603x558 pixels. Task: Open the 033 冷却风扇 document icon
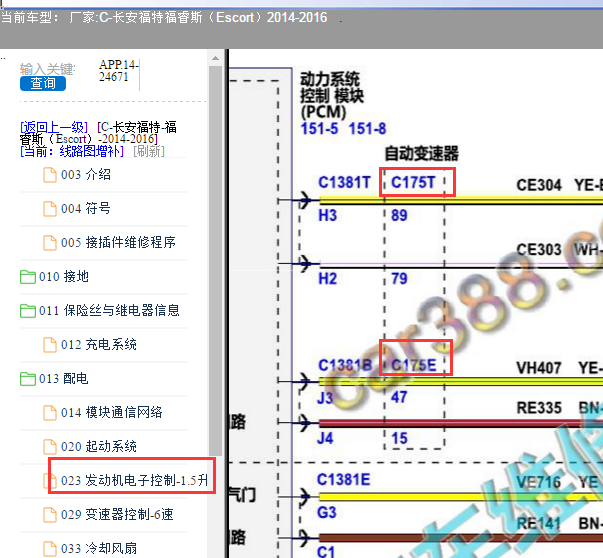(x=50, y=548)
